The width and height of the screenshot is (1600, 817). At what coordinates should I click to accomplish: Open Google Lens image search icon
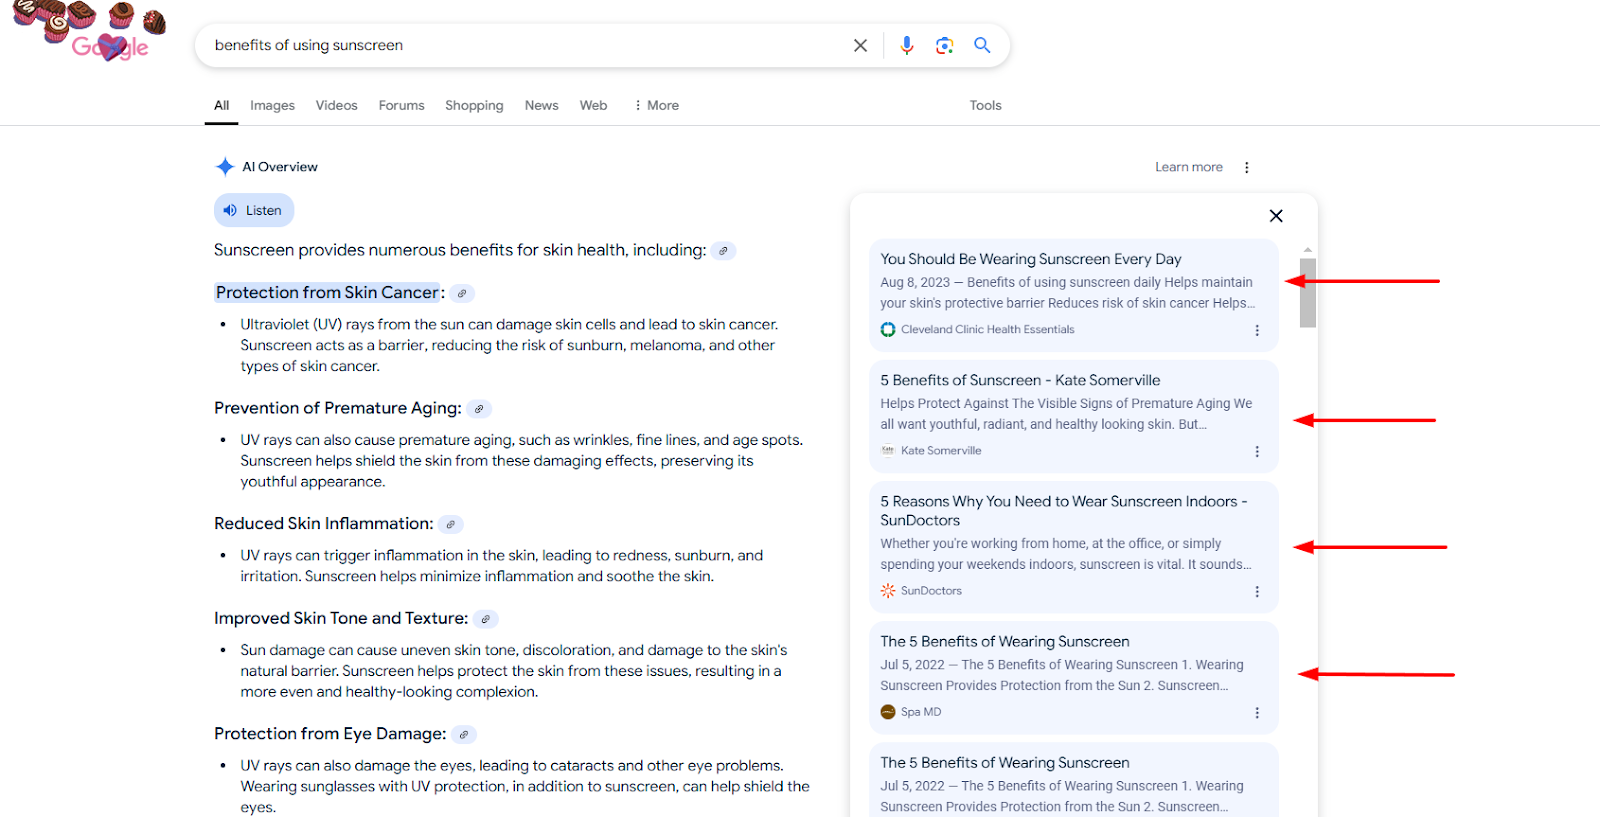coord(944,45)
